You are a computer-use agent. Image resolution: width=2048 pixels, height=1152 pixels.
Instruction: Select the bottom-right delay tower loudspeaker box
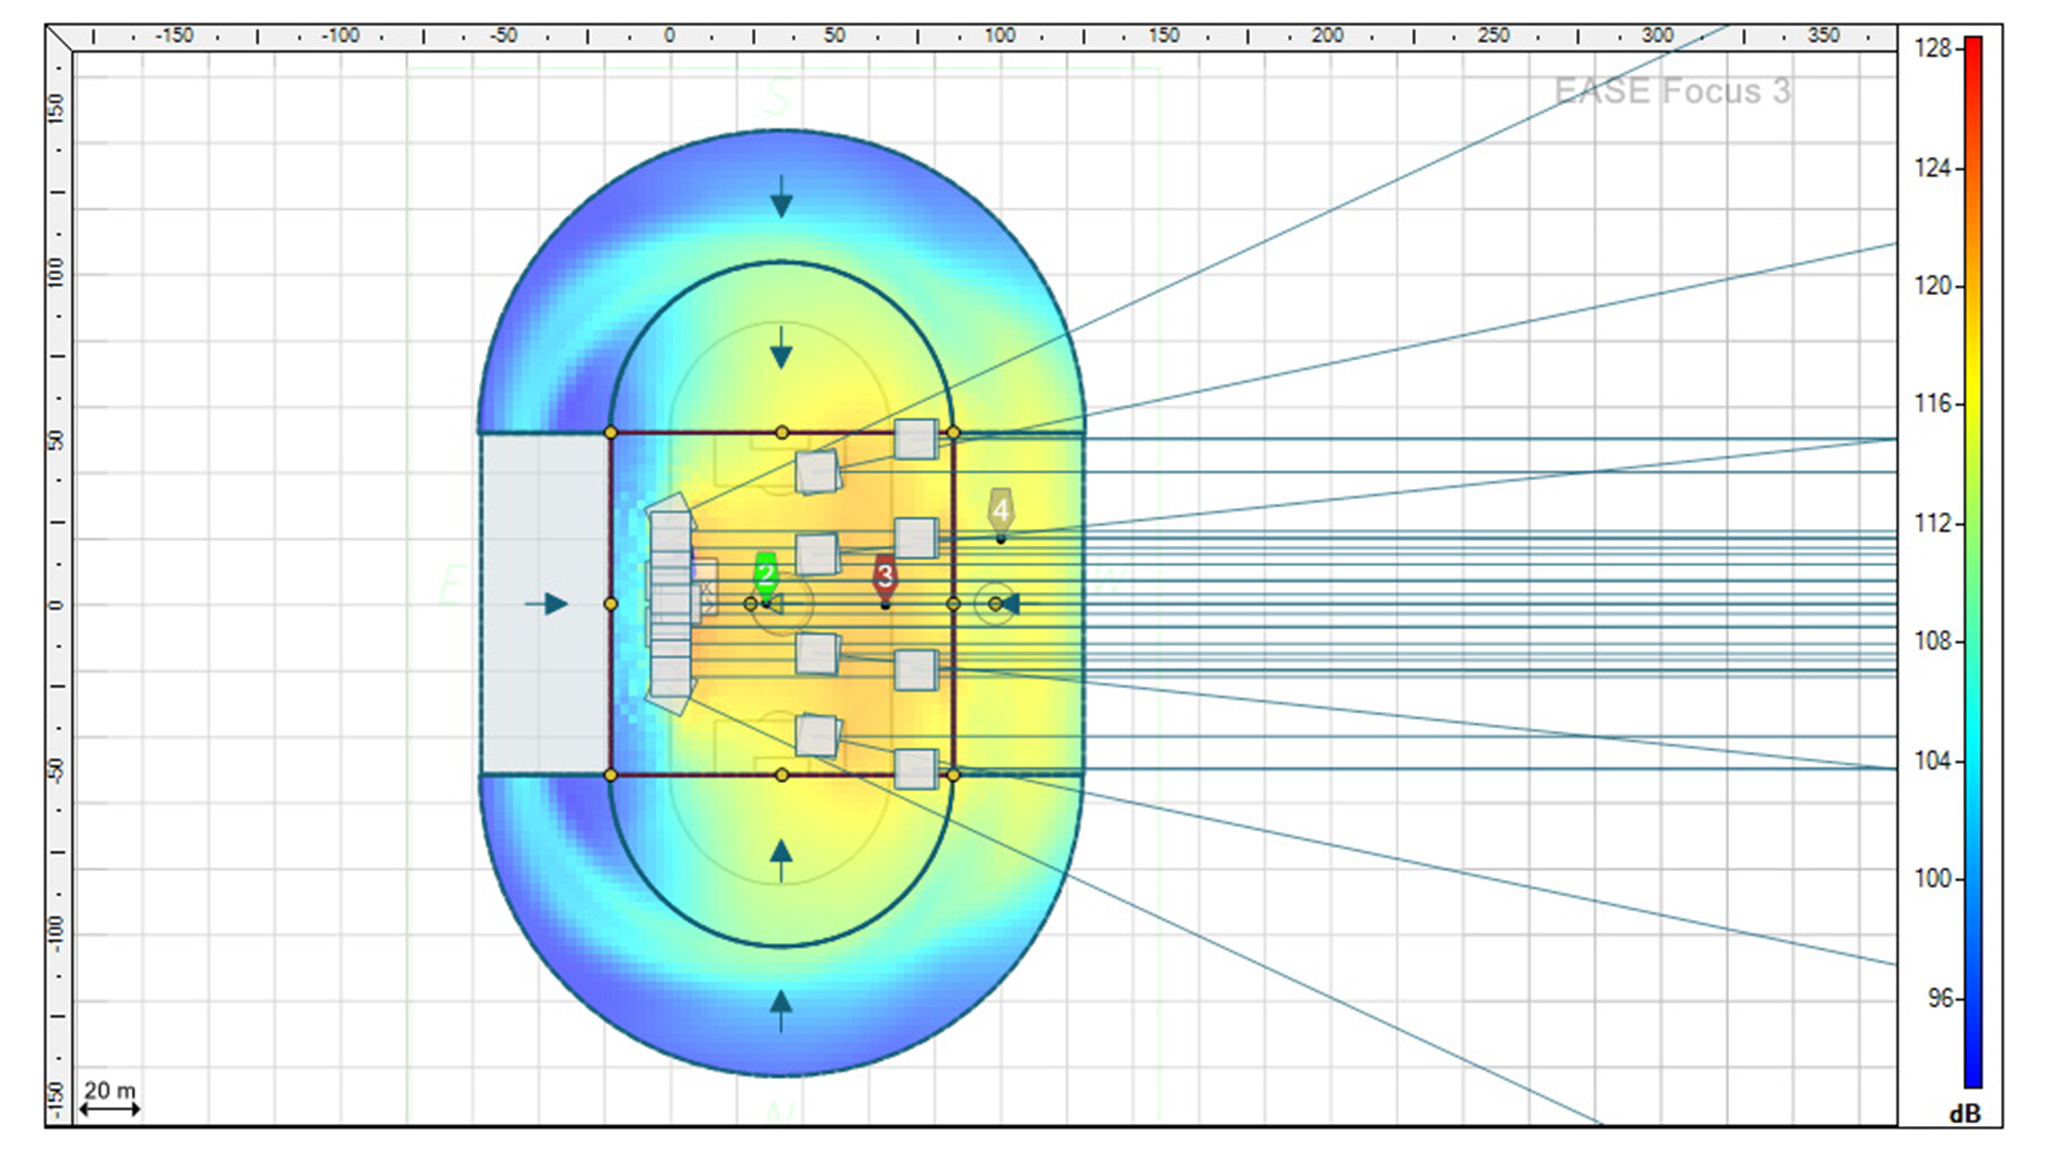[915, 769]
